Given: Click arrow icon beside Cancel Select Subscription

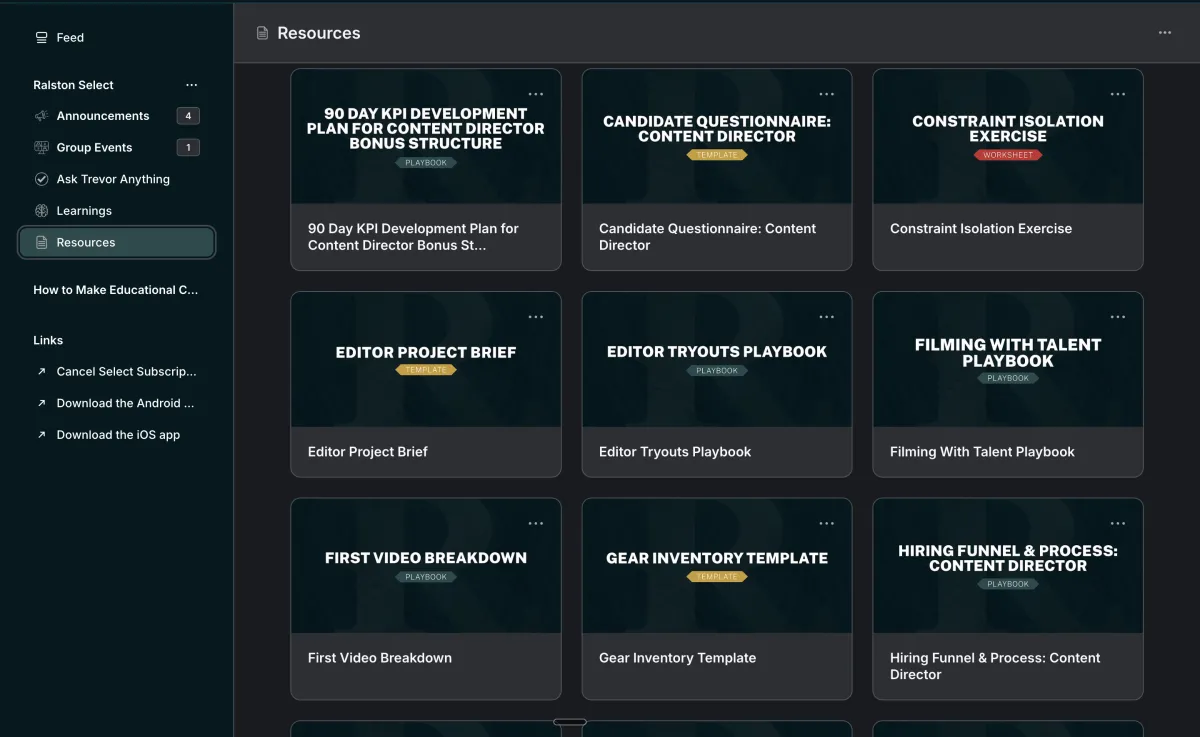Looking at the screenshot, I should (41, 372).
